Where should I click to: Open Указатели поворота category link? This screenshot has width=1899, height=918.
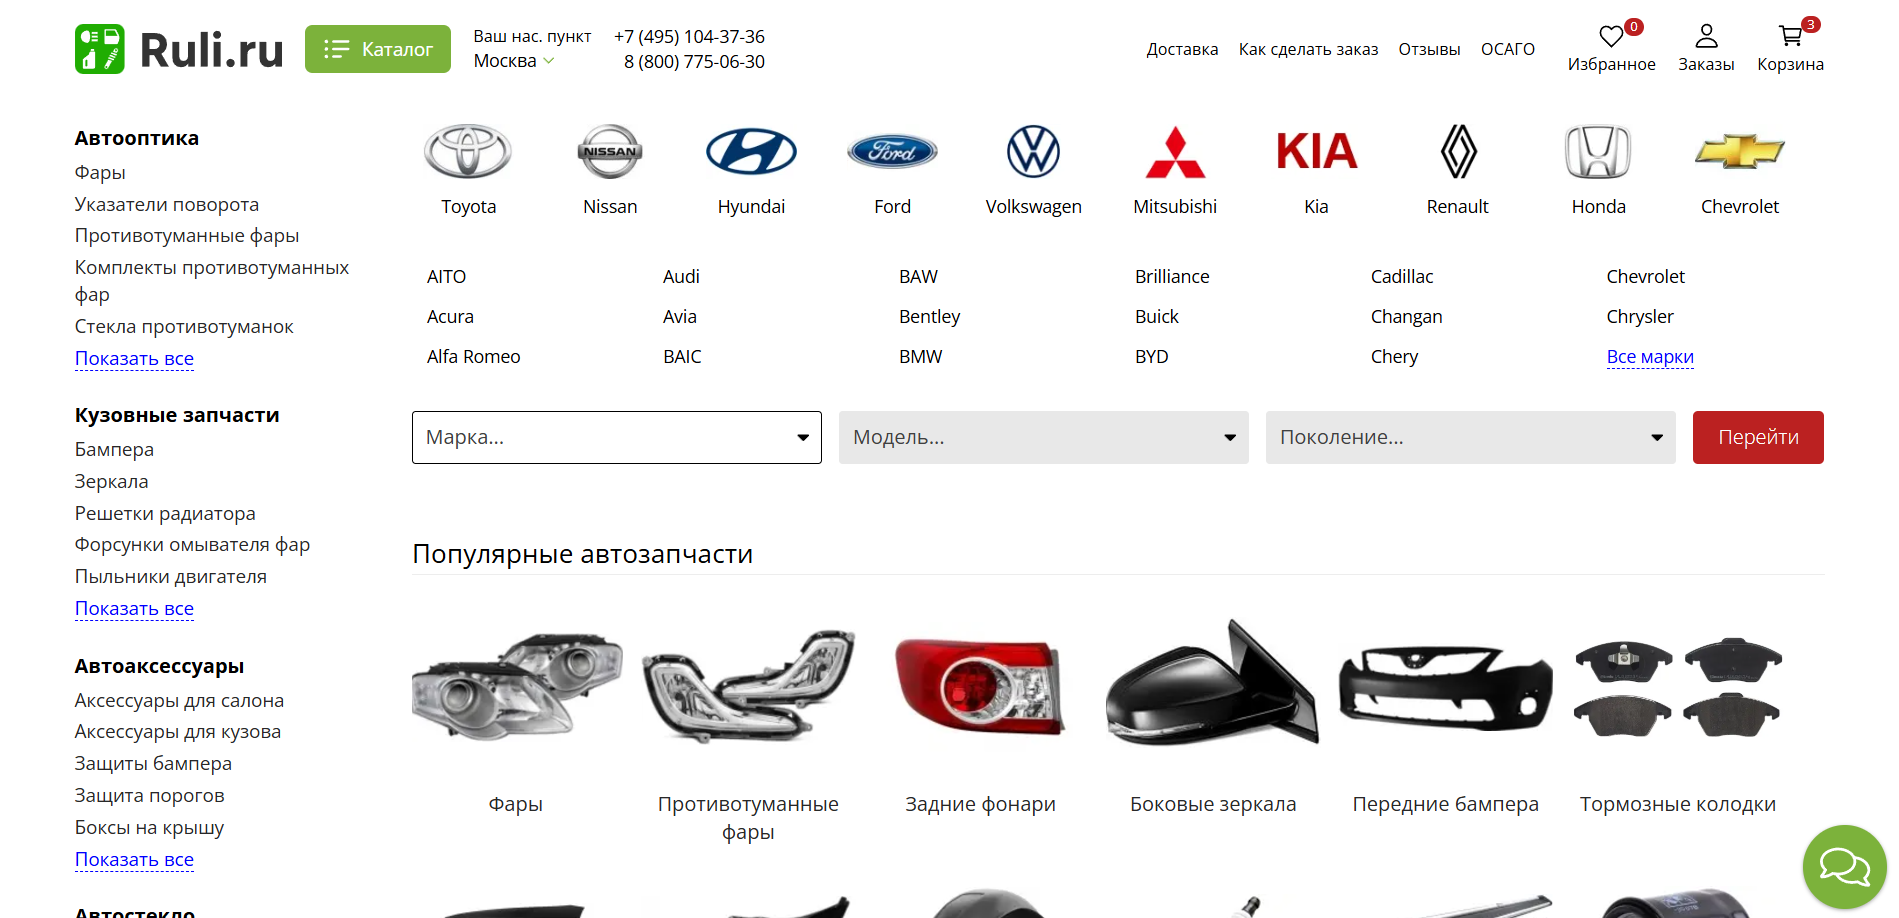point(167,204)
